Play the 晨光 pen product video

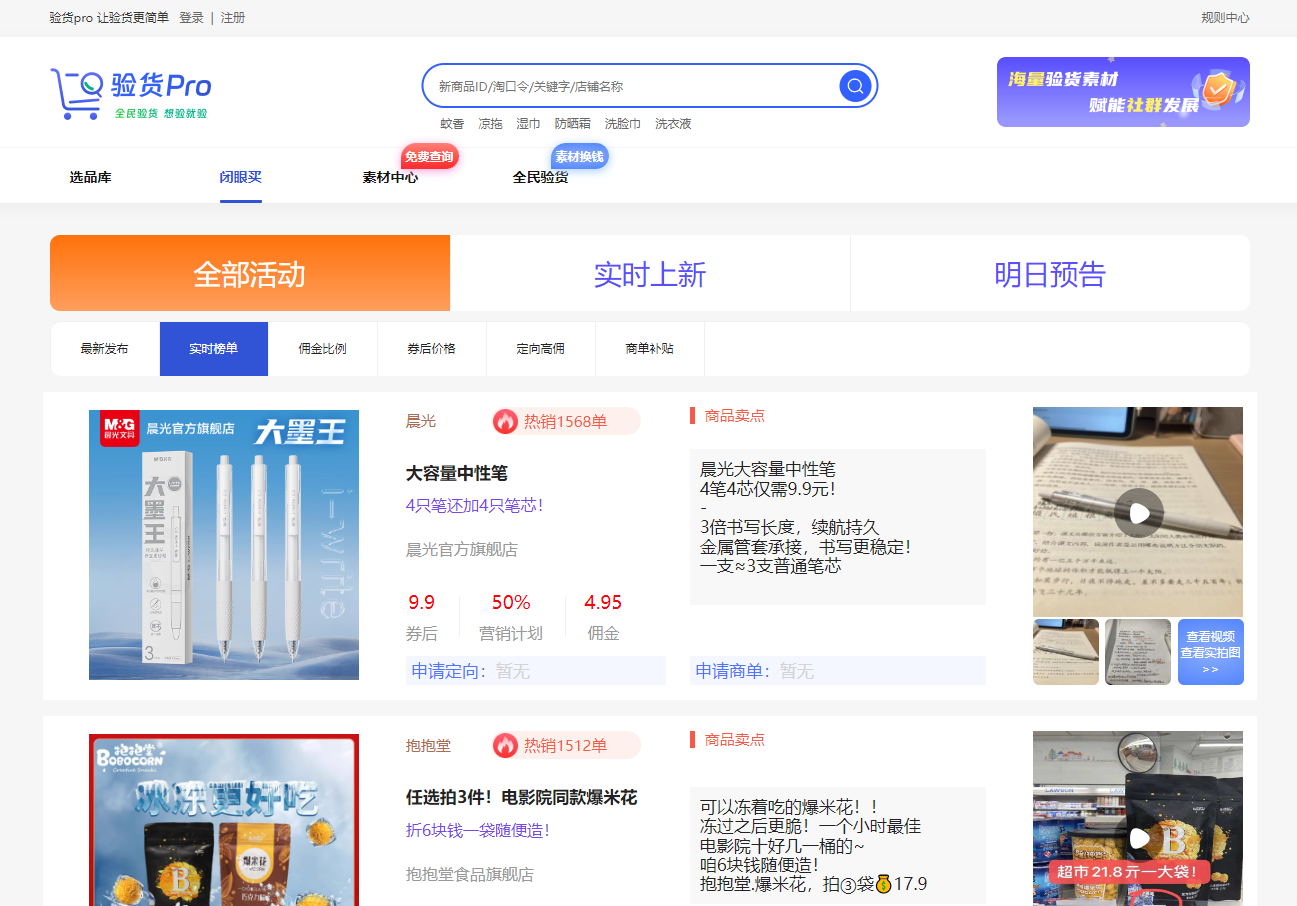tap(1138, 513)
